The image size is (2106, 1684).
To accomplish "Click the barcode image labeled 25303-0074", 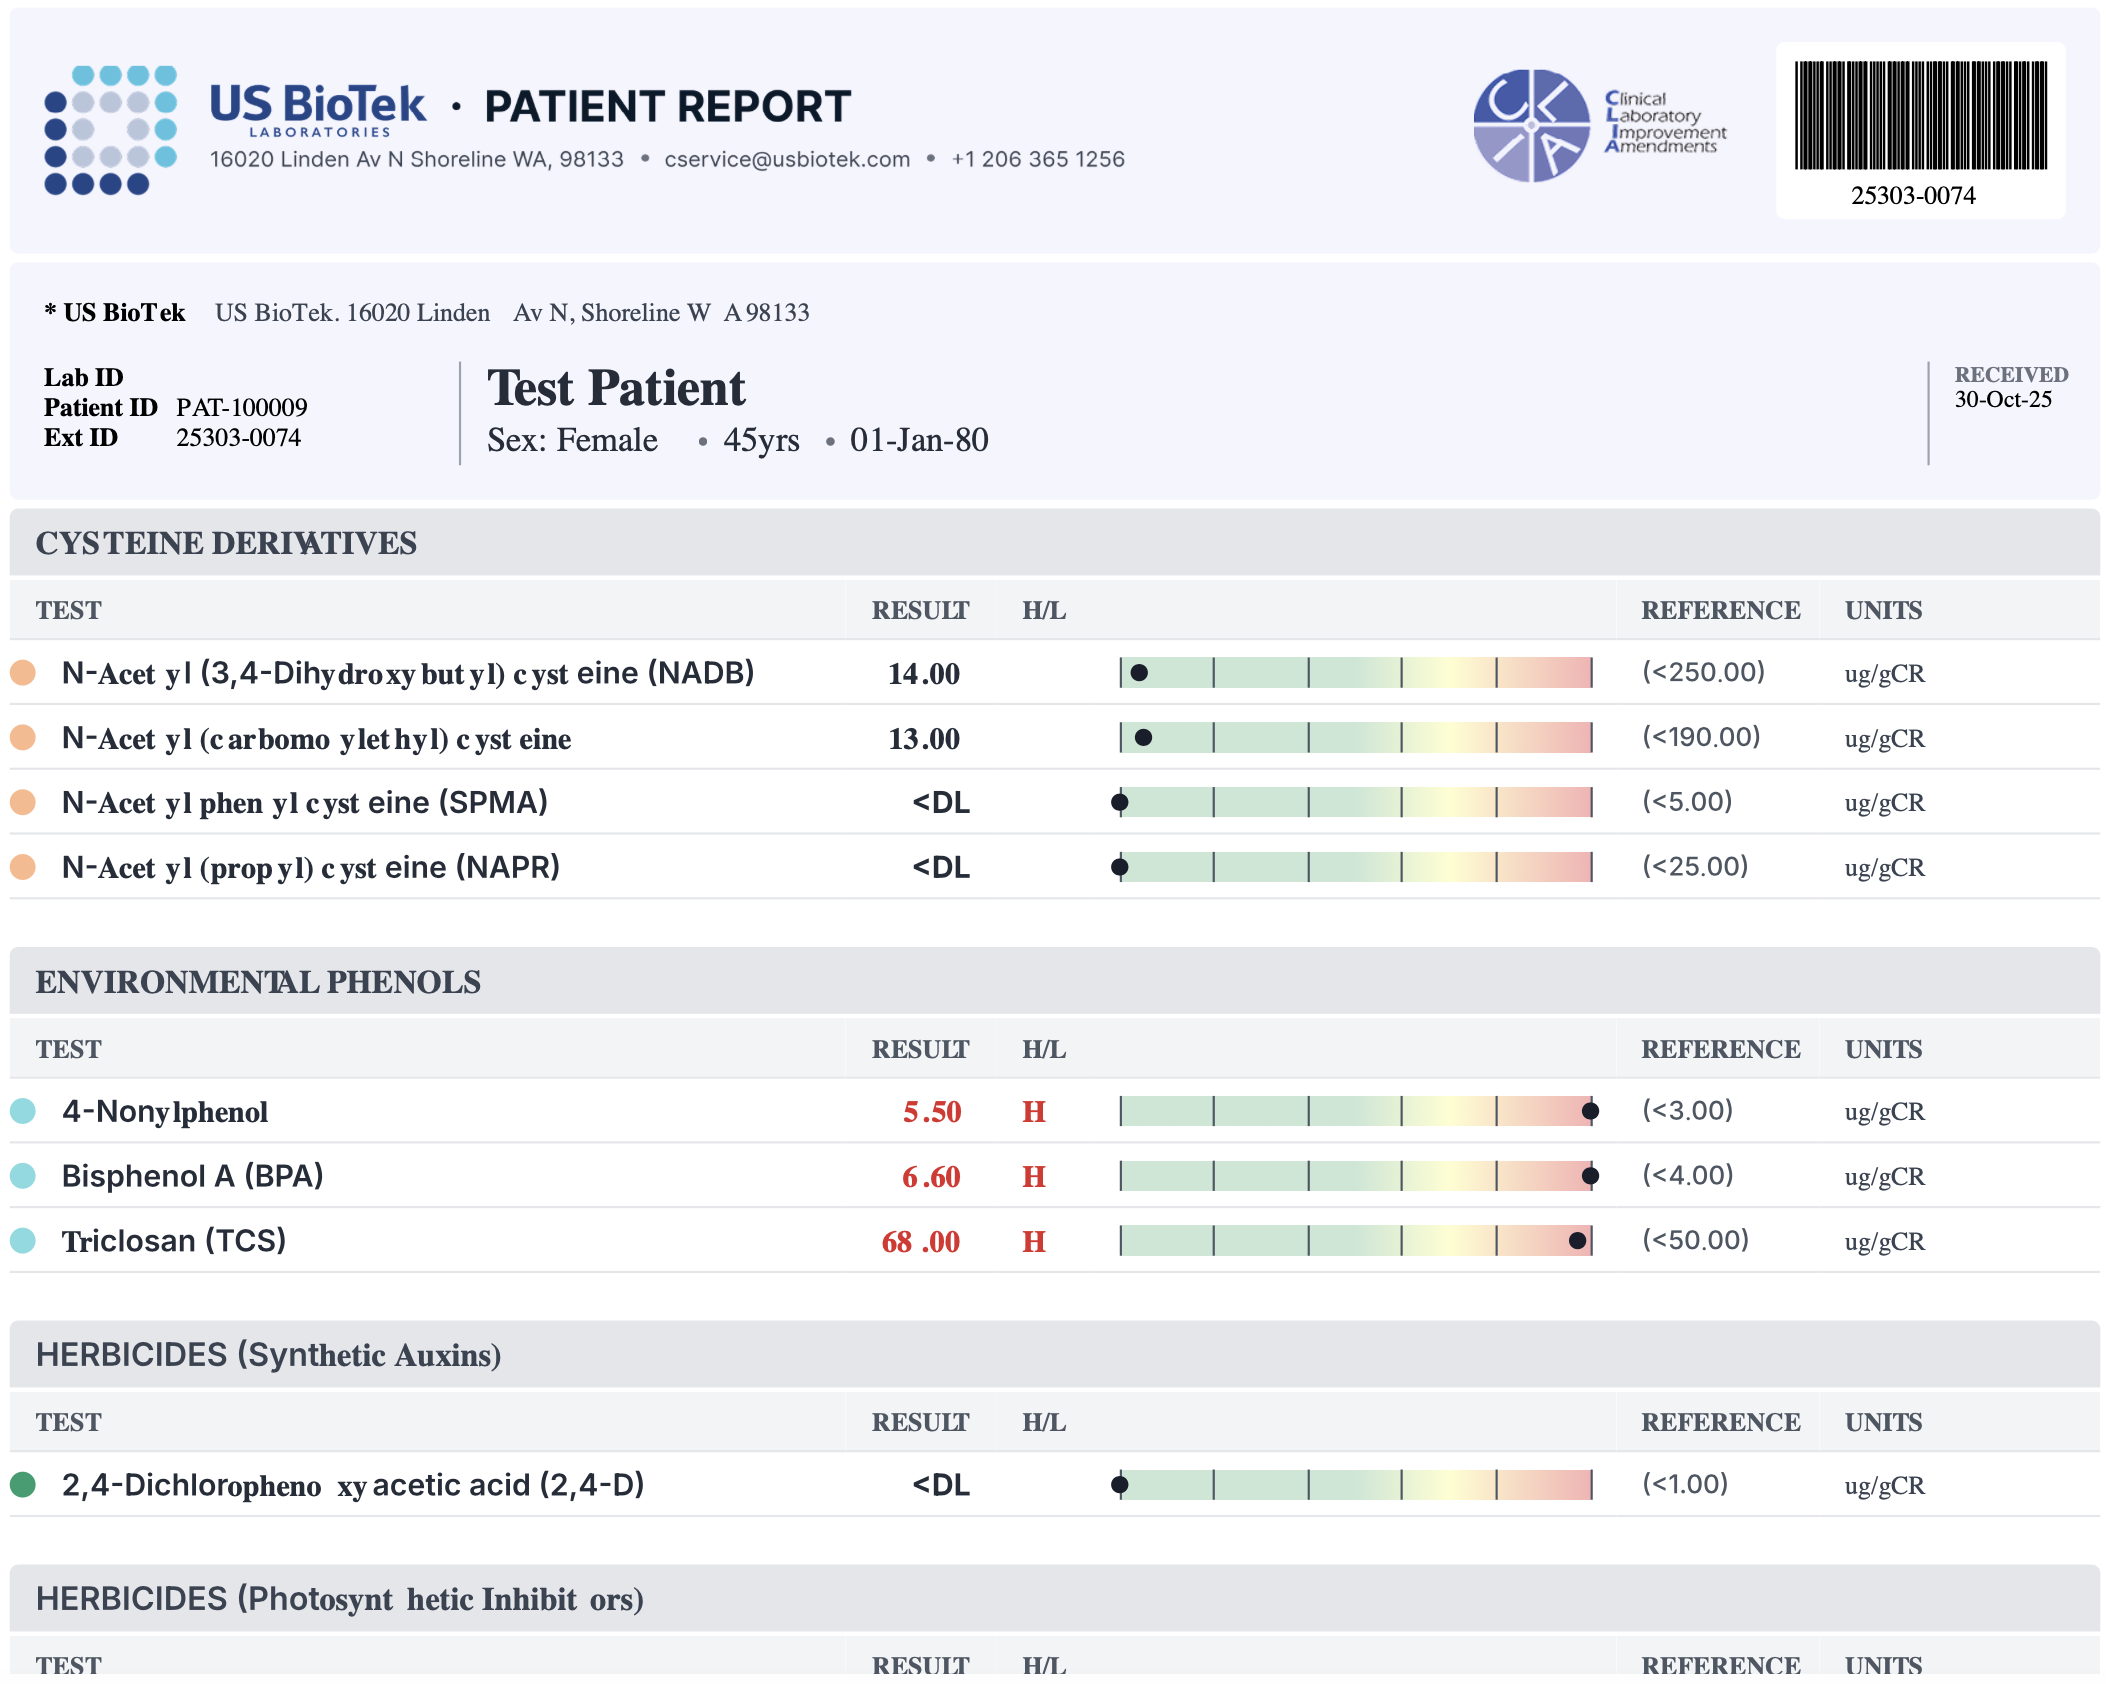I will point(1920,116).
